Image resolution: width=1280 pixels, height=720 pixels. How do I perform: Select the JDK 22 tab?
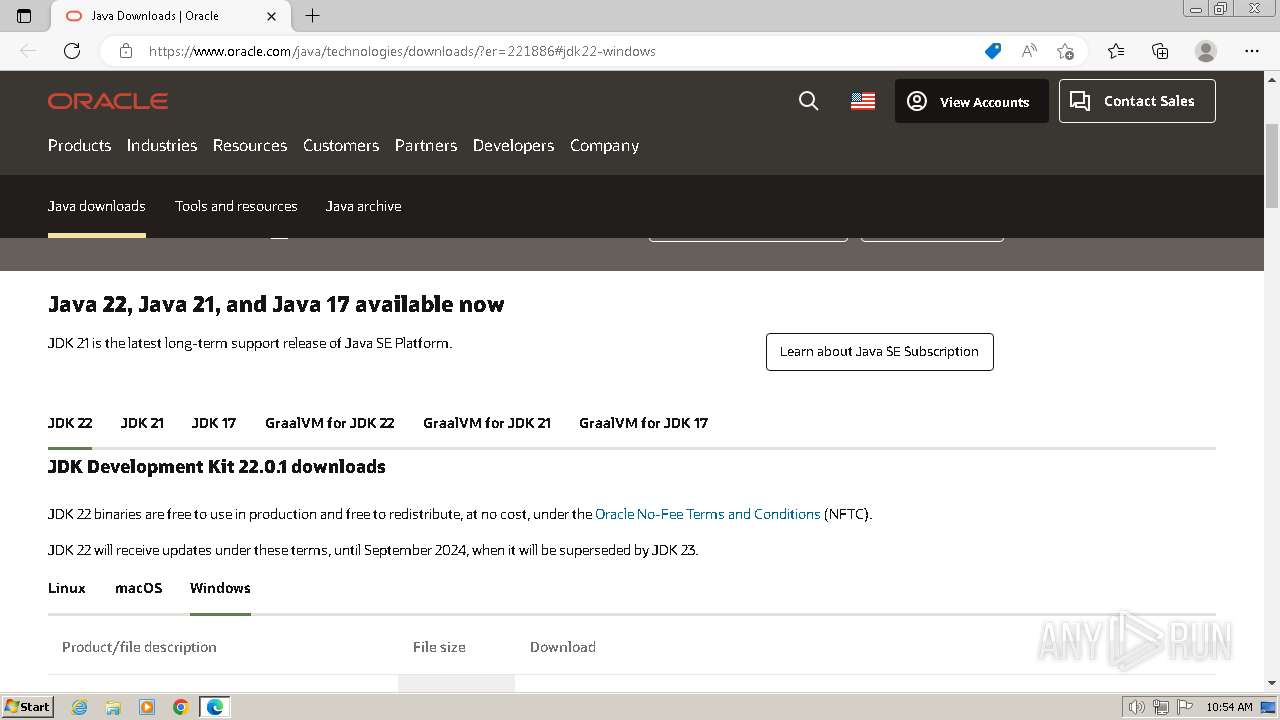[x=70, y=423]
